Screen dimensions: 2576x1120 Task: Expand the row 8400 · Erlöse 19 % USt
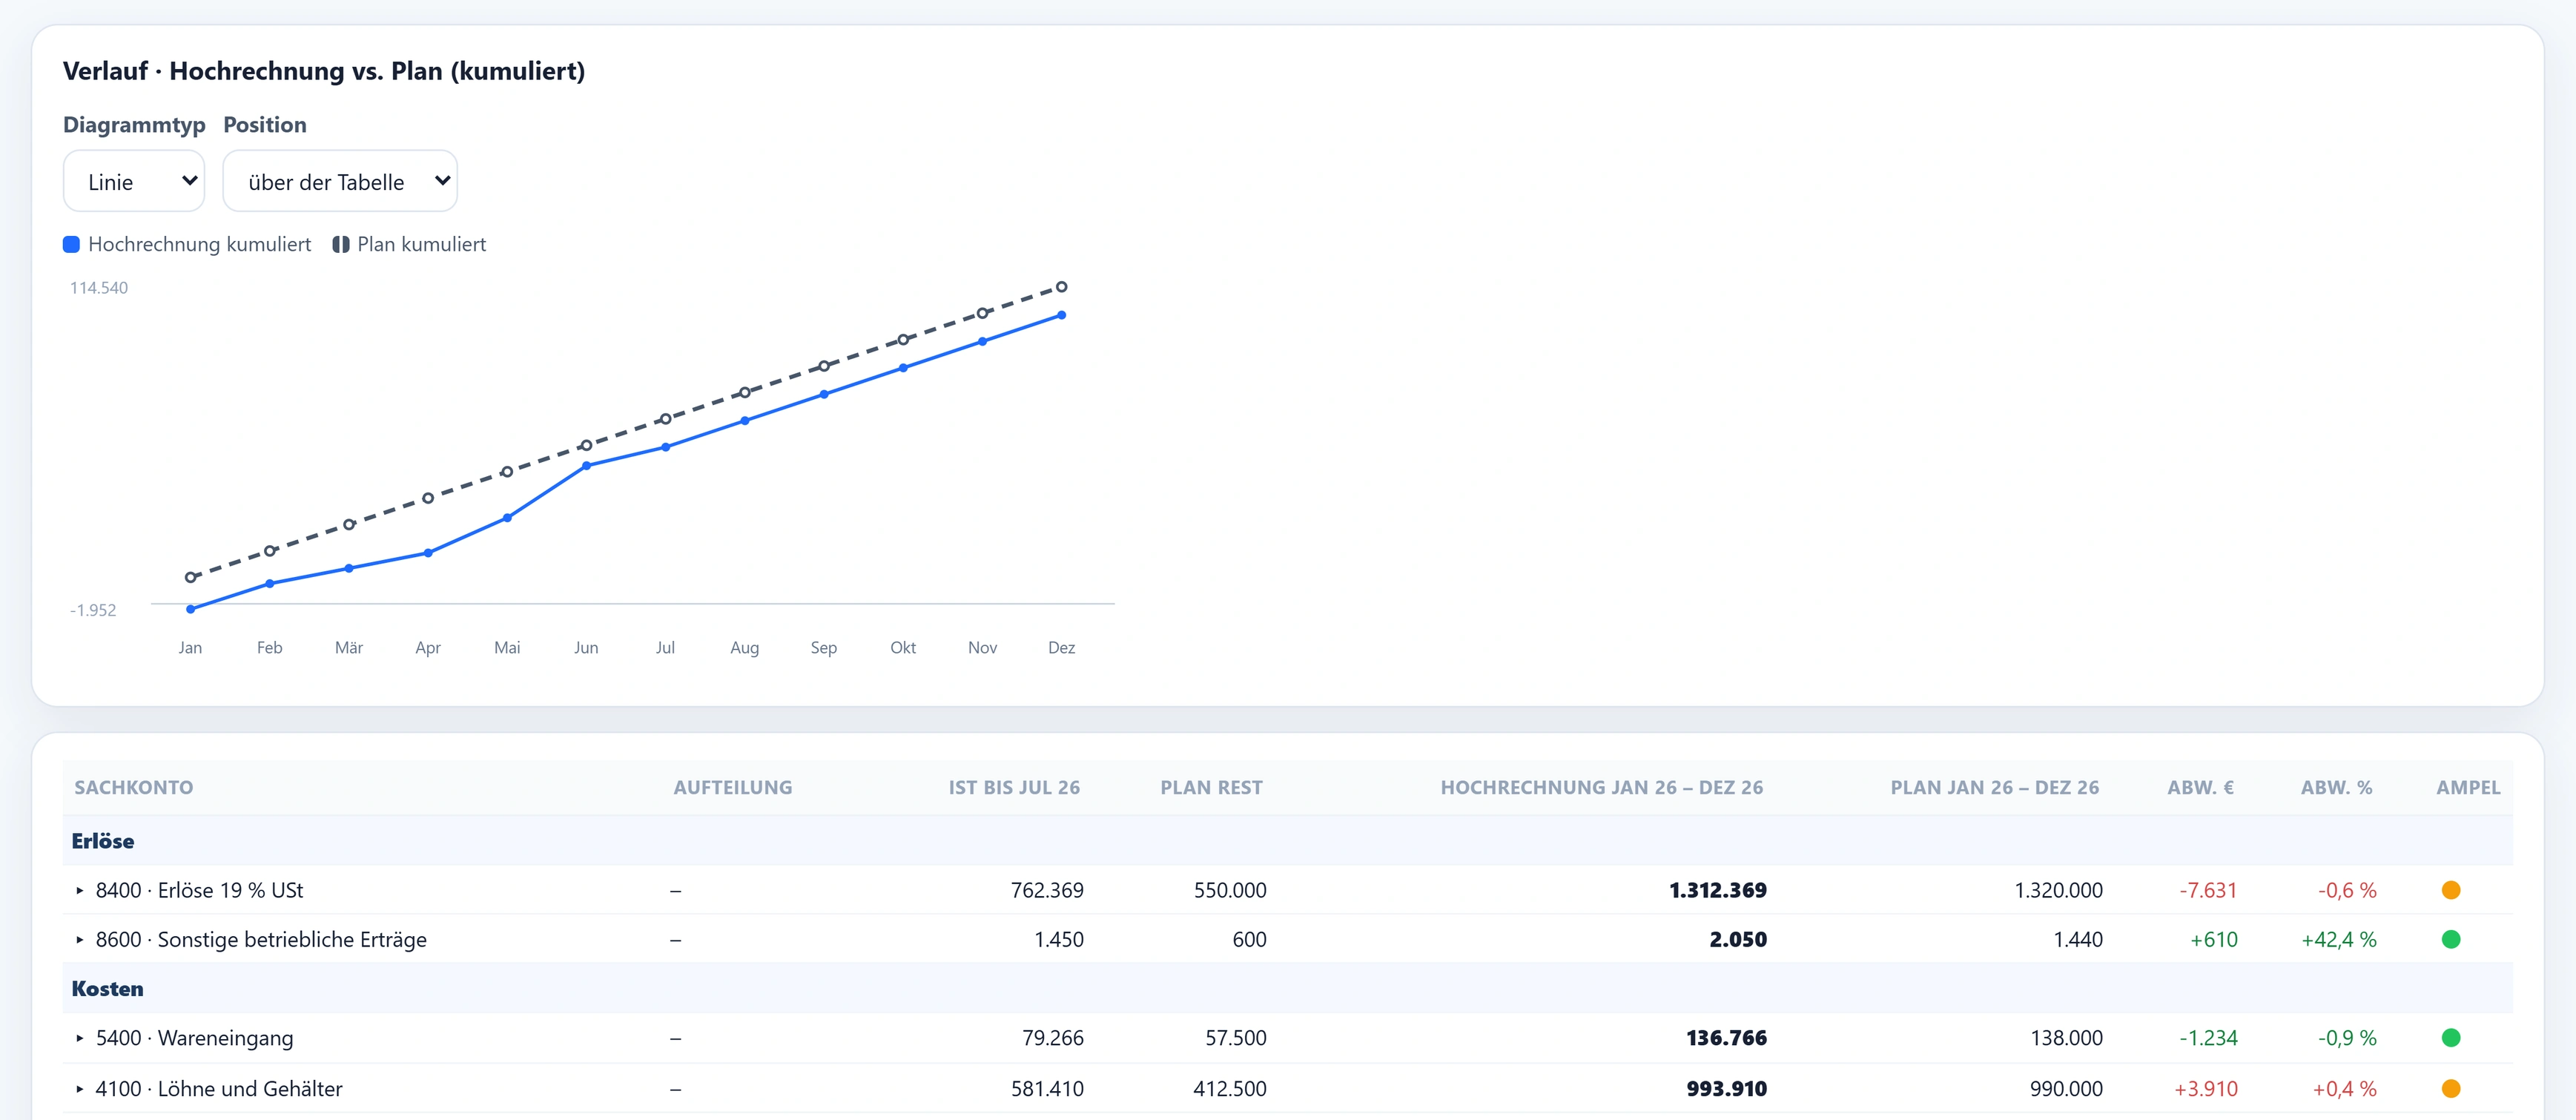[x=80, y=890]
